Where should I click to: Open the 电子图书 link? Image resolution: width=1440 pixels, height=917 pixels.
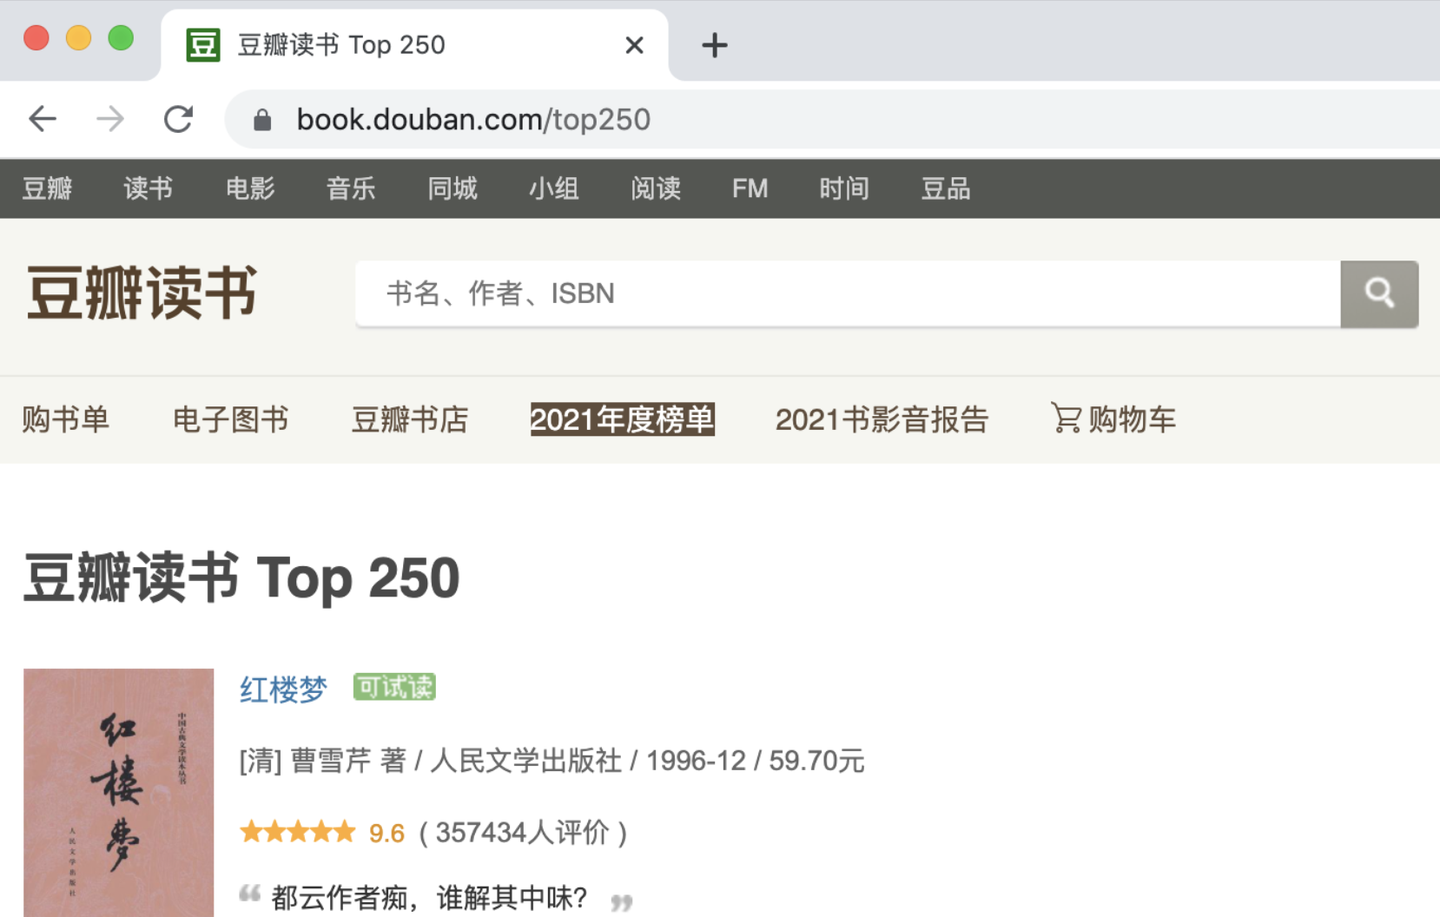pyautogui.click(x=231, y=419)
